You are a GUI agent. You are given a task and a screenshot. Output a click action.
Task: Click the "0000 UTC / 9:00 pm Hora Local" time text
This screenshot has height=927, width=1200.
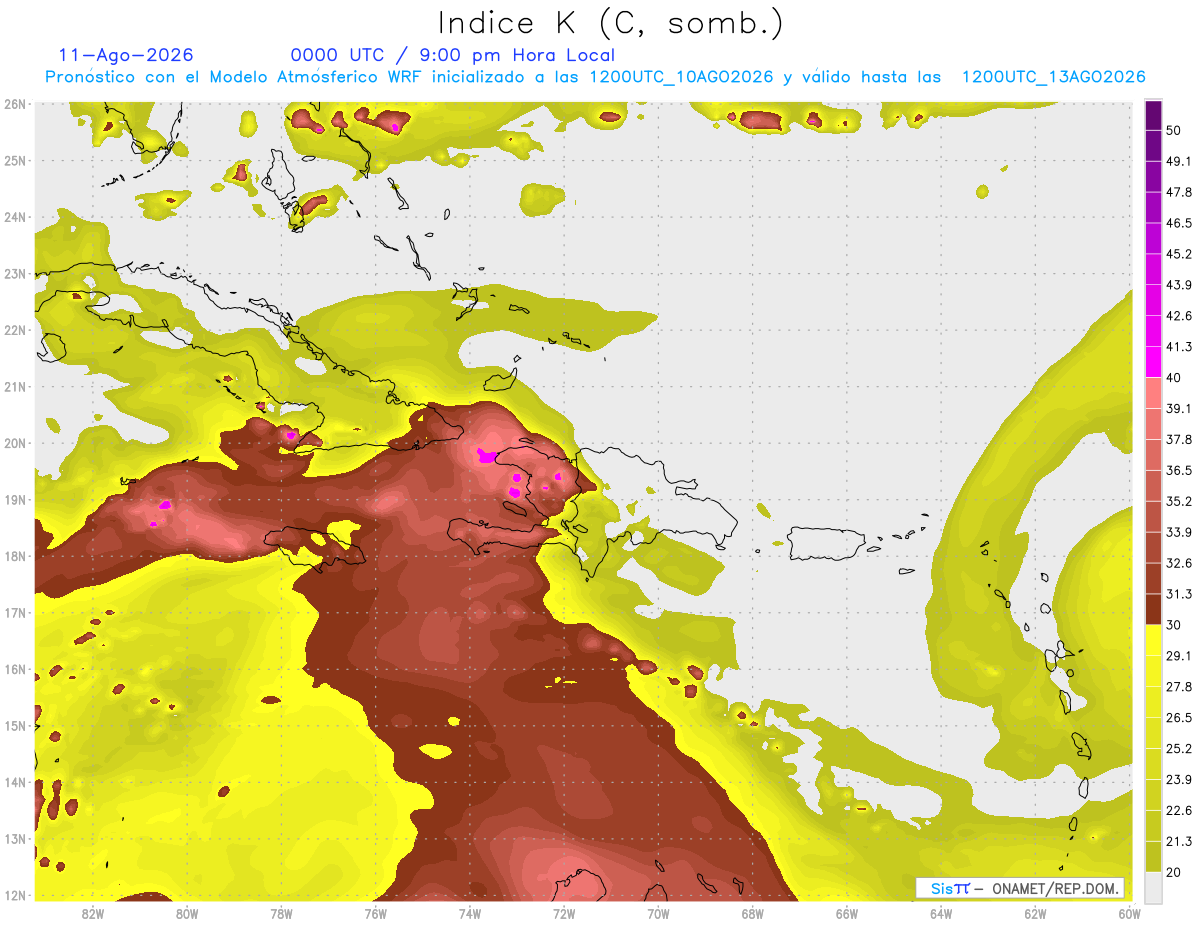[453, 55]
